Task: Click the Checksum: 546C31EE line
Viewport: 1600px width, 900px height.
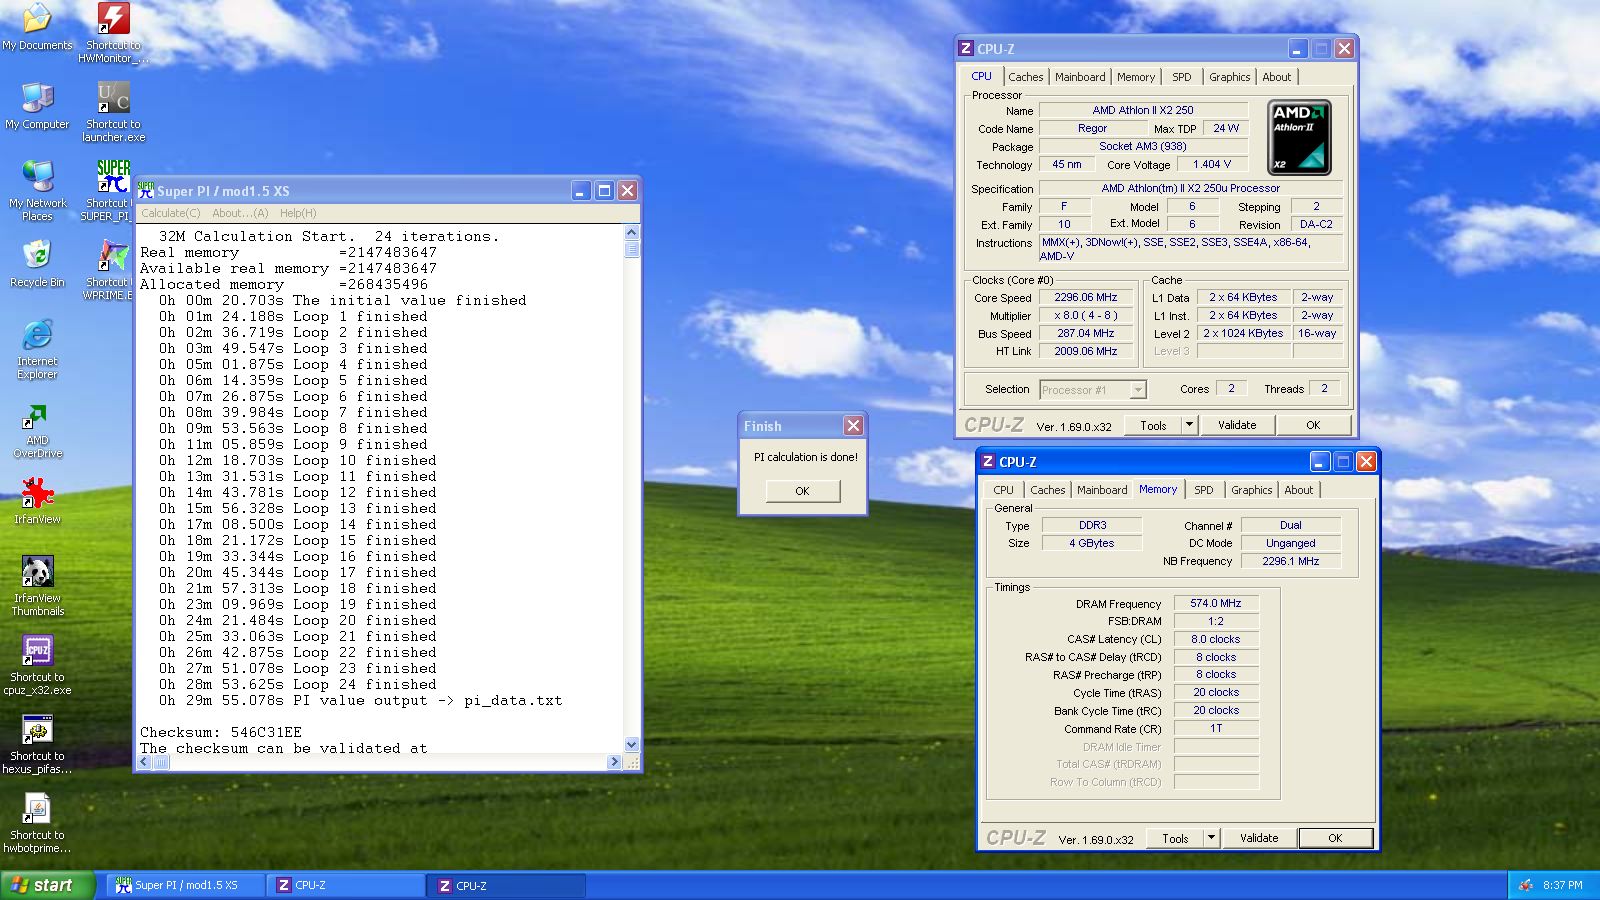Action: pyautogui.click(x=221, y=732)
